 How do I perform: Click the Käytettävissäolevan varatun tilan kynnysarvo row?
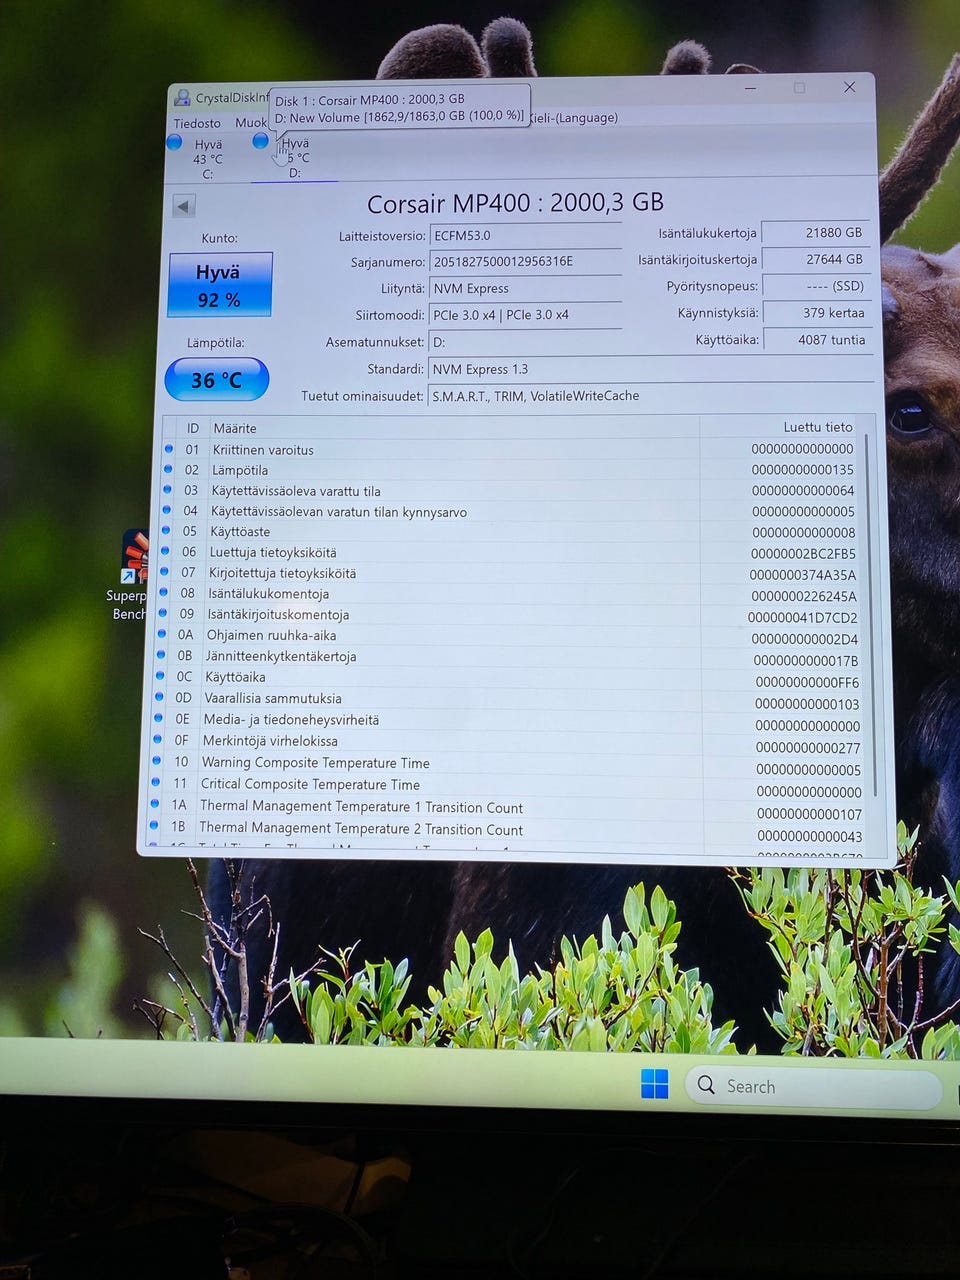tap(511, 511)
